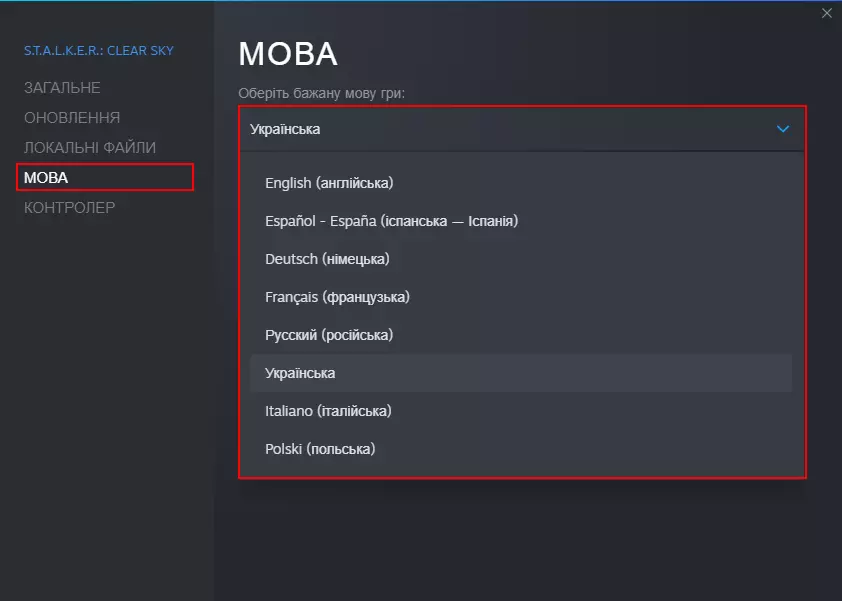842x601 pixels.
Task: Open the ЗАГАЛЬНЕ settings tab
Action: [62, 88]
